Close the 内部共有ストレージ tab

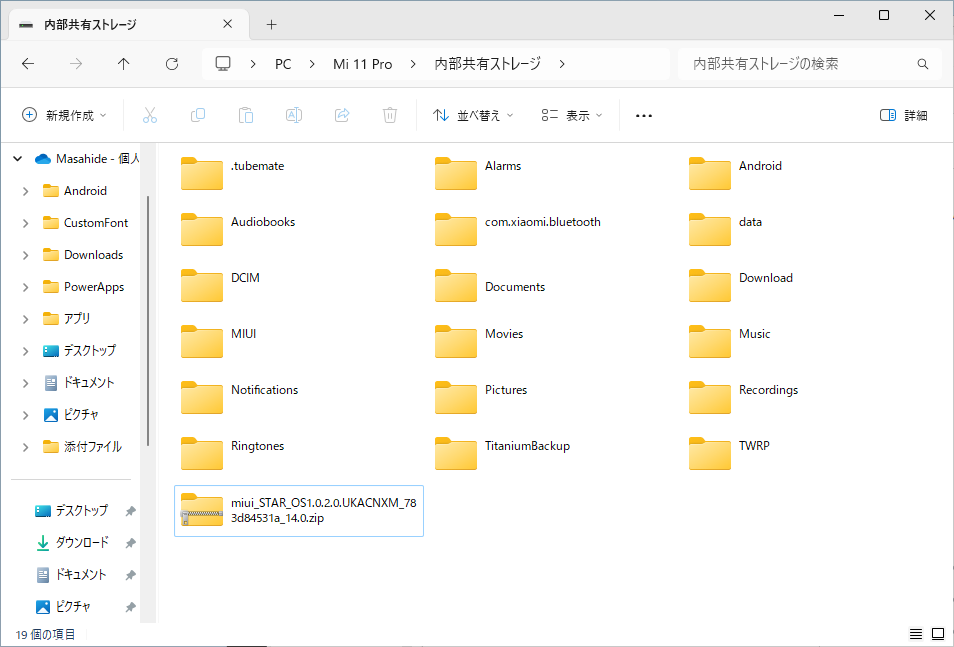point(228,24)
